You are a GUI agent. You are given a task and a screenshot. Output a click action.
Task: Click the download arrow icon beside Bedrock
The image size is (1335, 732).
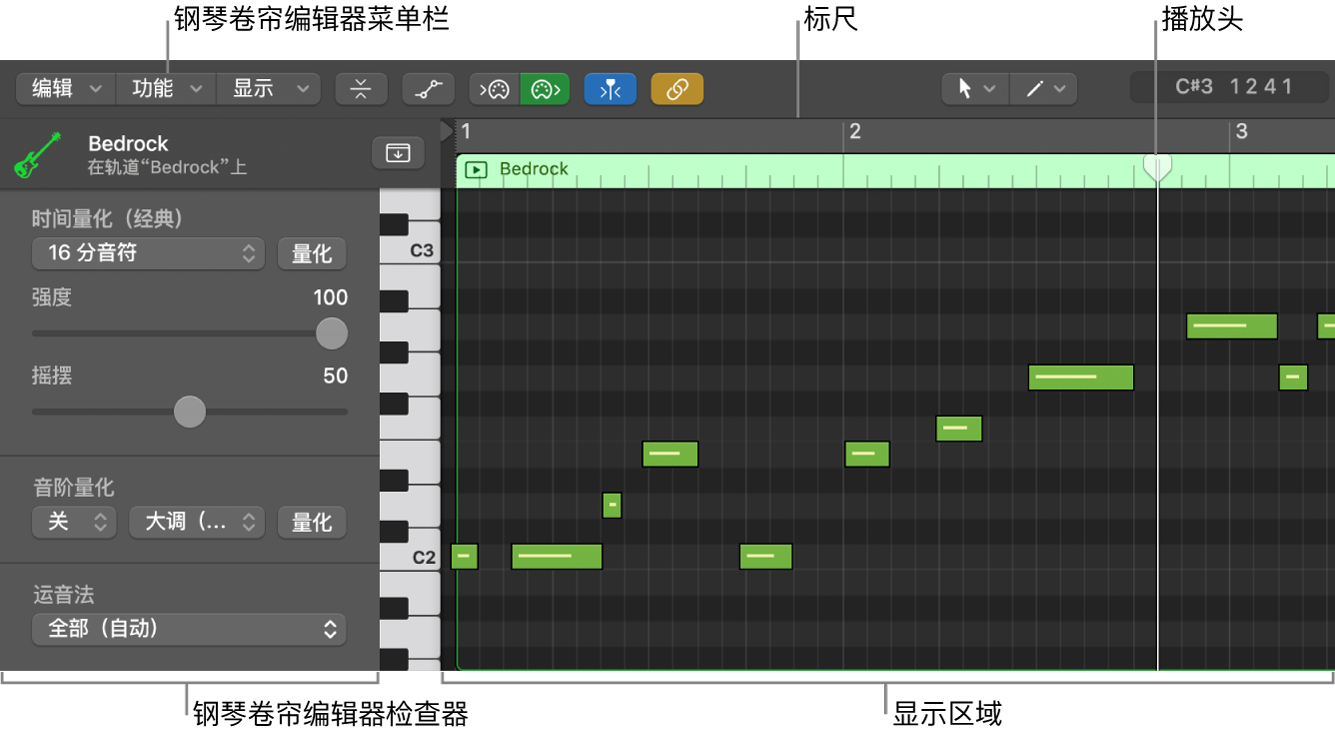398,152
